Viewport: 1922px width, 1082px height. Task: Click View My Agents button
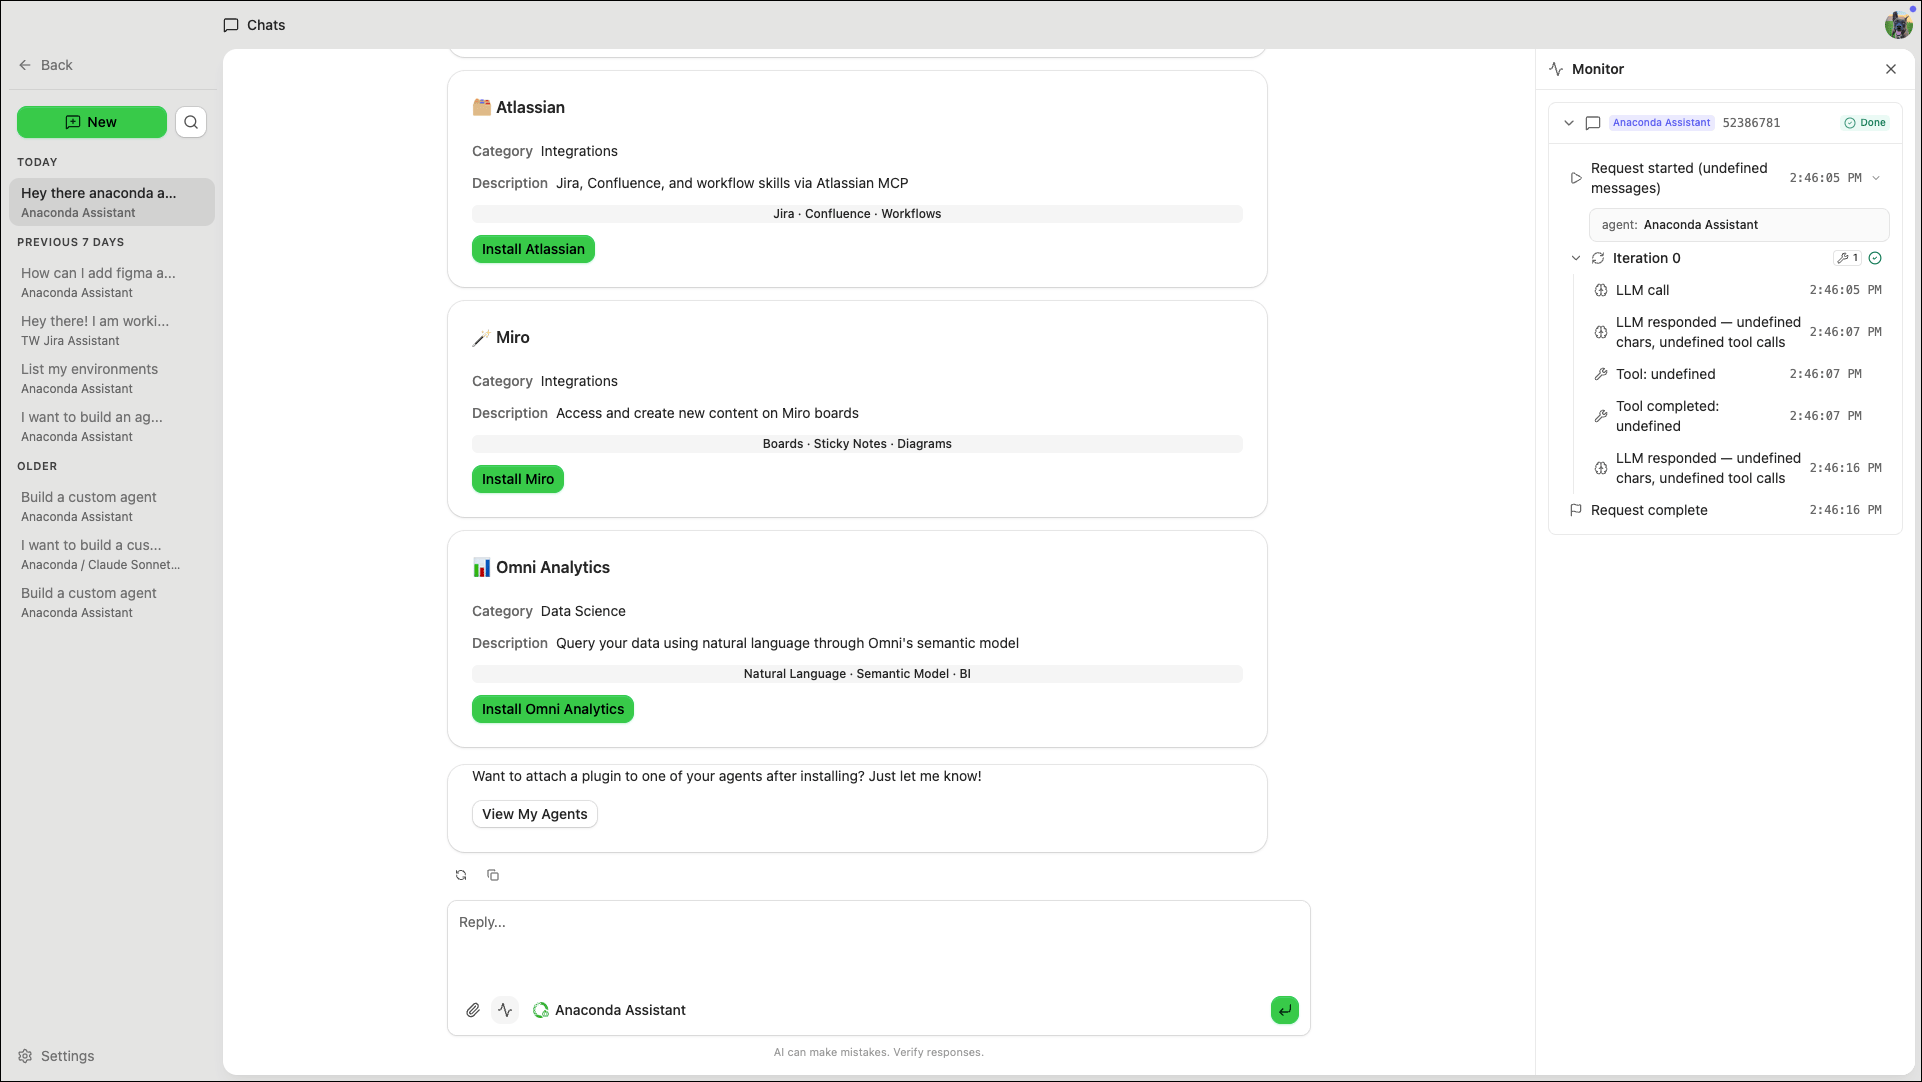pos(535,814)
